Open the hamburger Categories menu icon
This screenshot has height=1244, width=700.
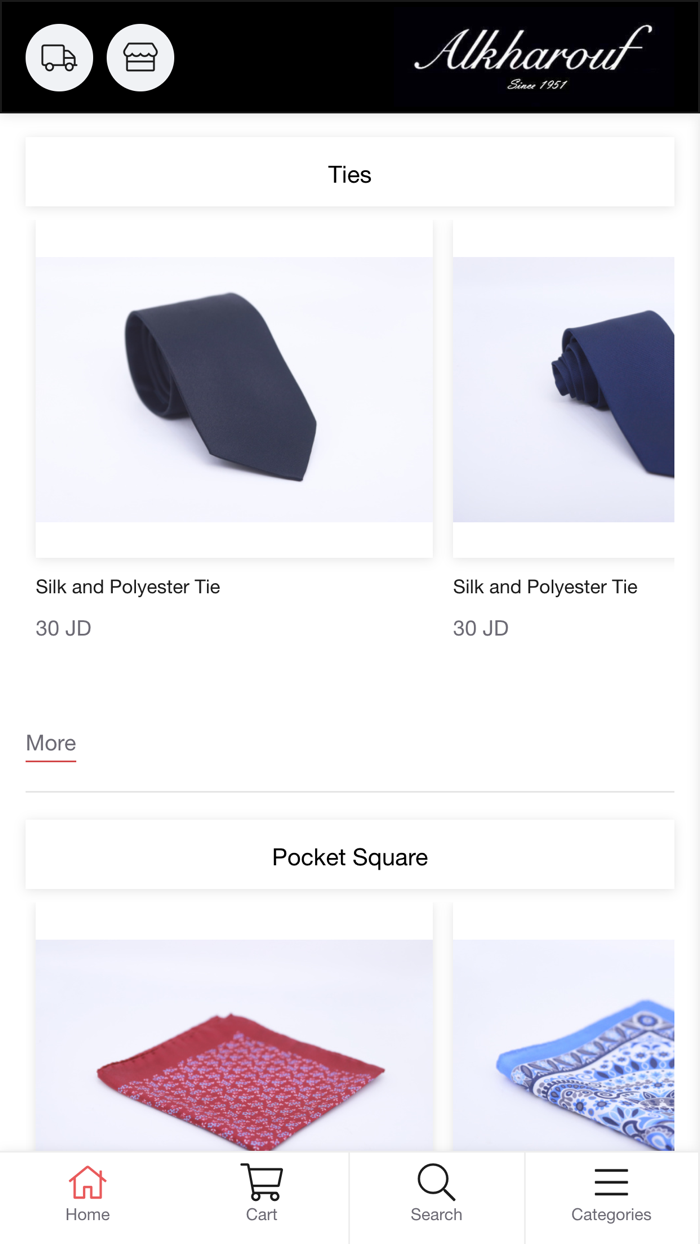coord(611,1182)
